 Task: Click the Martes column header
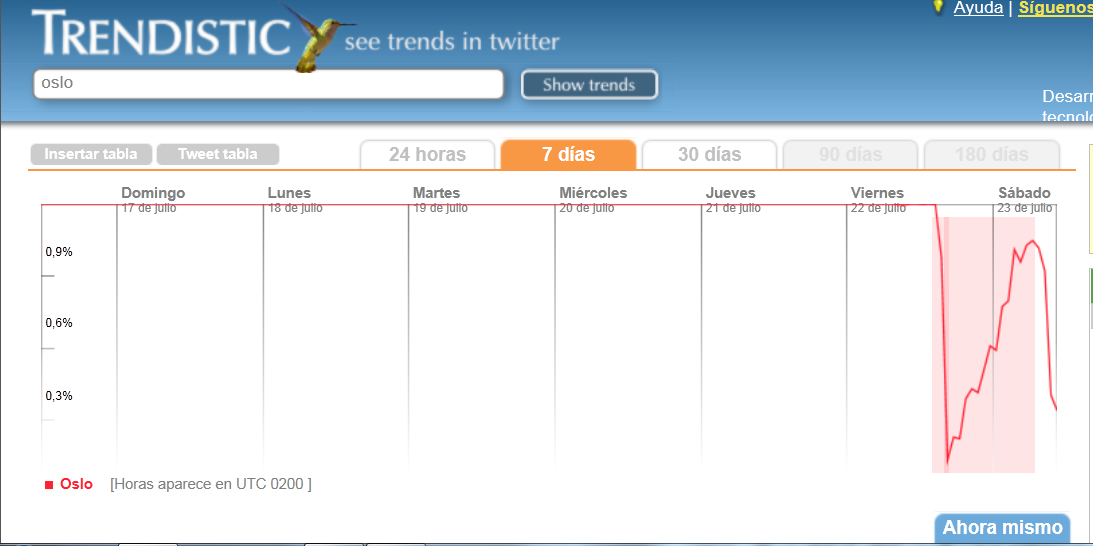coord(436,192)
